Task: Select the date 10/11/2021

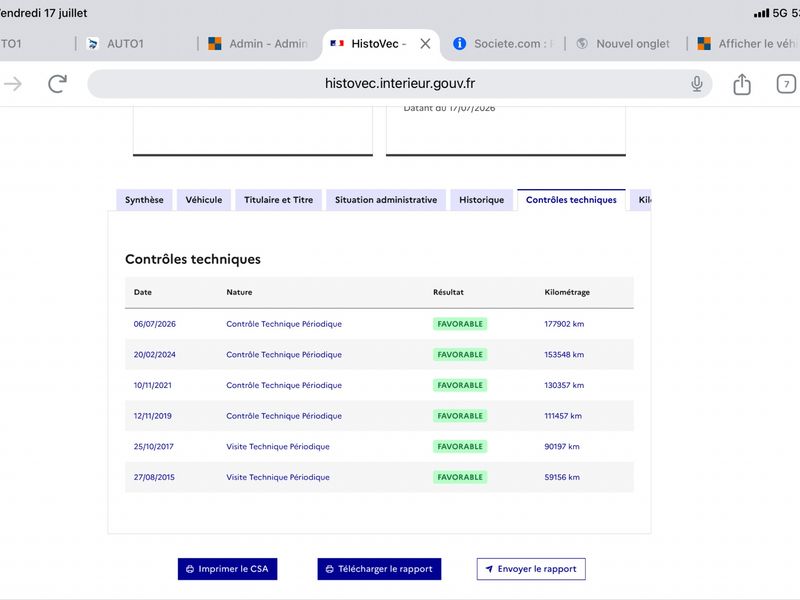Action: pyautogui.click(x=153, y=385)
